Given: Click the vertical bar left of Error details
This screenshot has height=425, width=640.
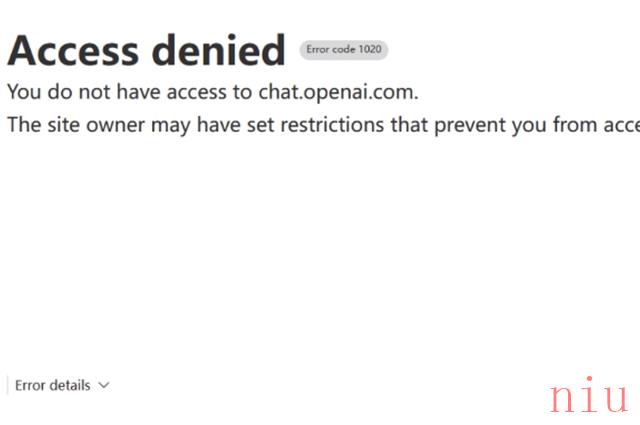Looking at the screenshot, I should tap(7, 385).
